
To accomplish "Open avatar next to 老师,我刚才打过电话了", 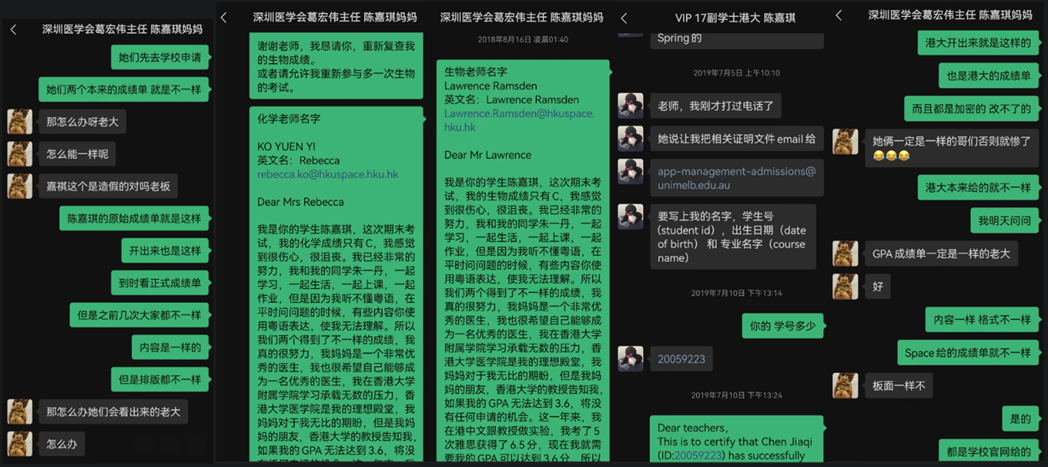I will (630, 105).
